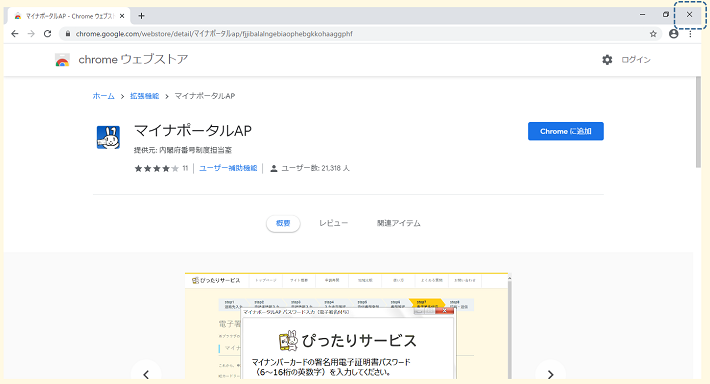Go to ホーム breadcrumb link

(x=104, y=96)
